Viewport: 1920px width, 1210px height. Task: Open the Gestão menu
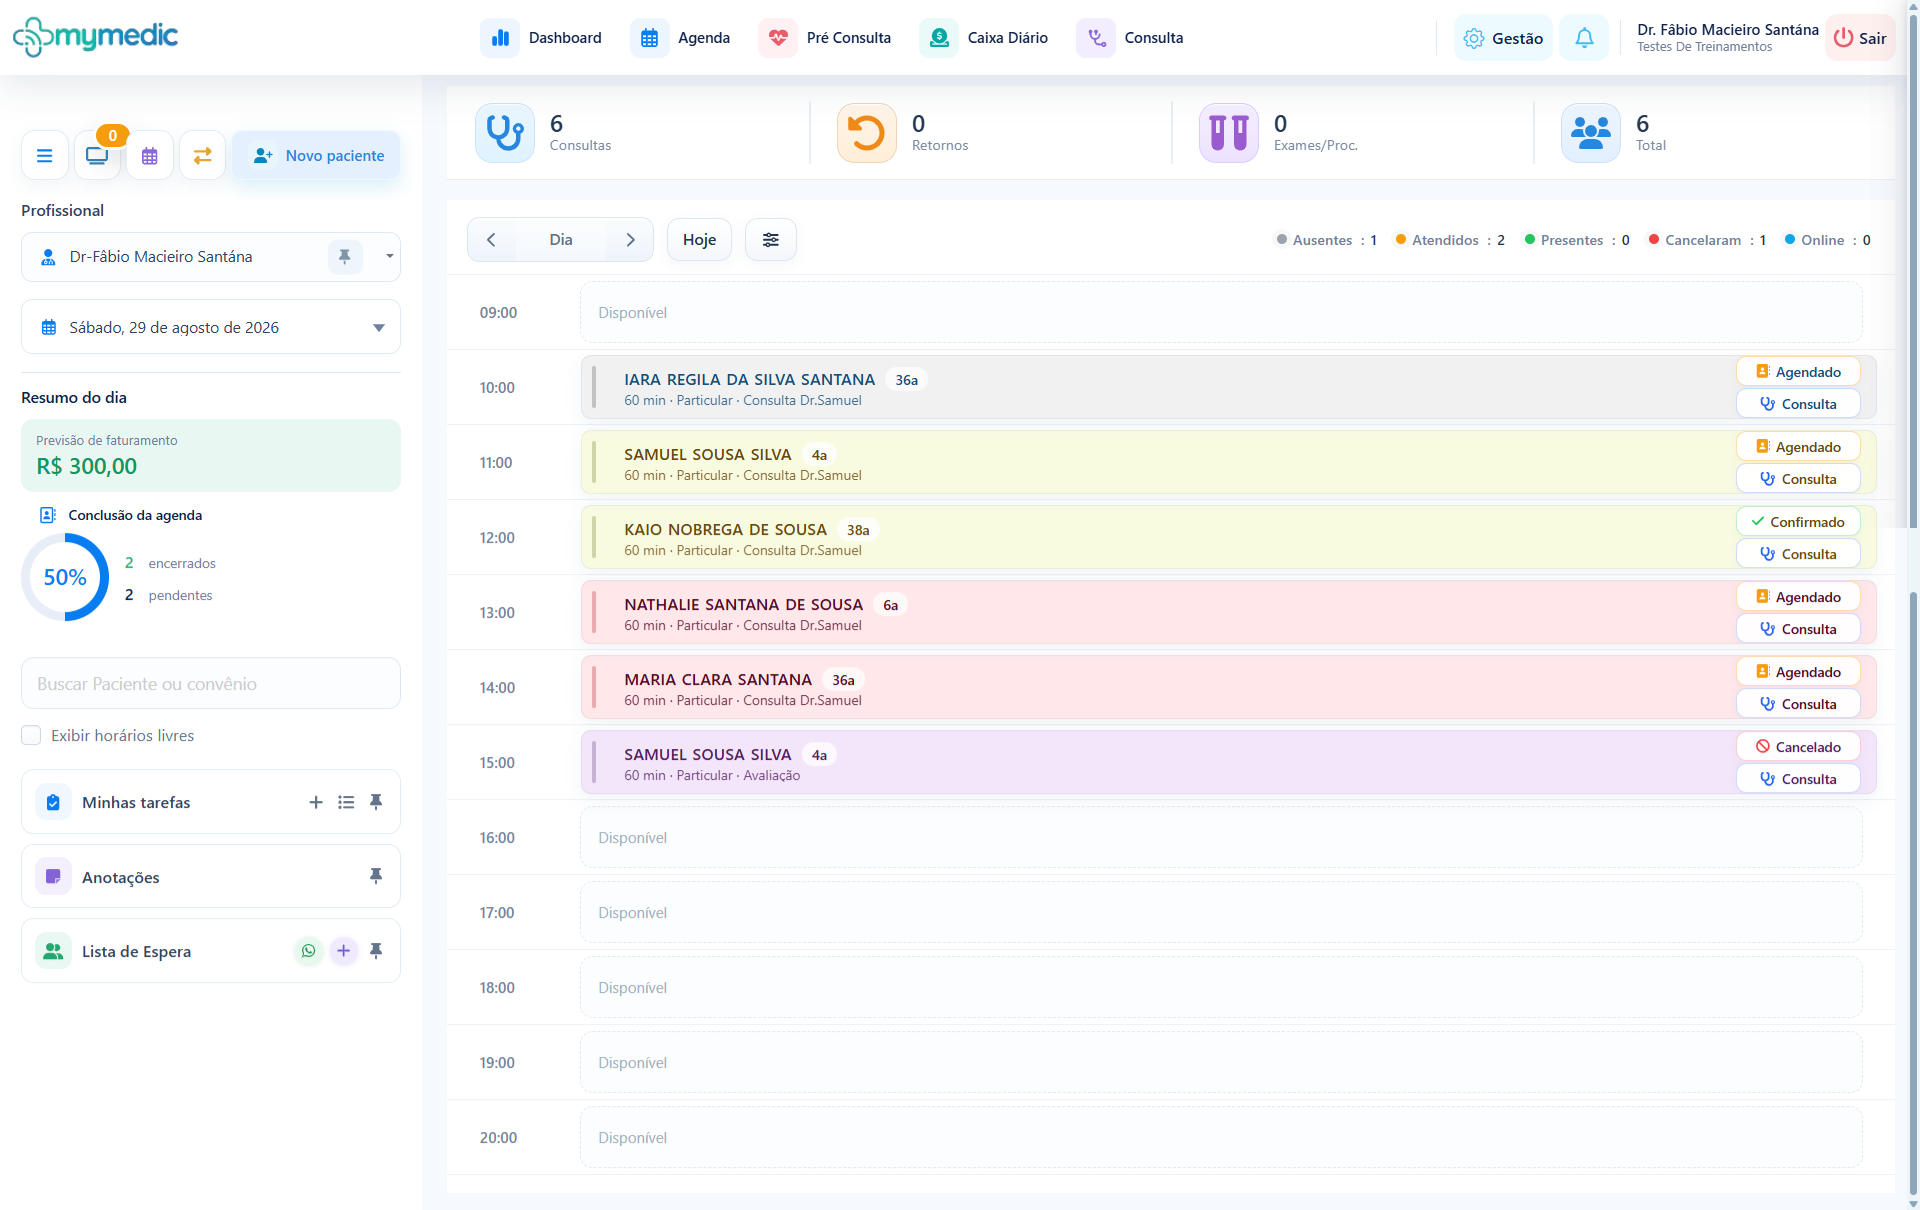[1503, 38]
